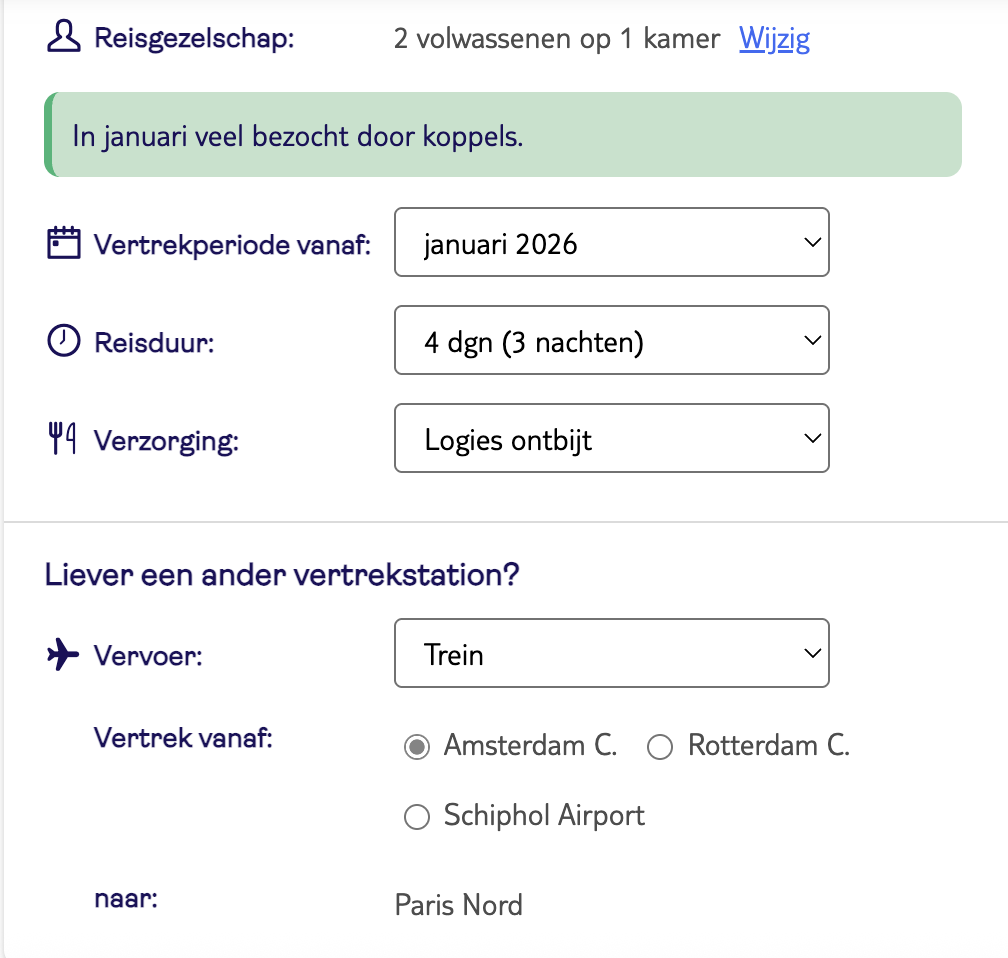The image size is (1008, 958).
Task: Choose Rotterdam C. radio button
Action: click(660, 747)
